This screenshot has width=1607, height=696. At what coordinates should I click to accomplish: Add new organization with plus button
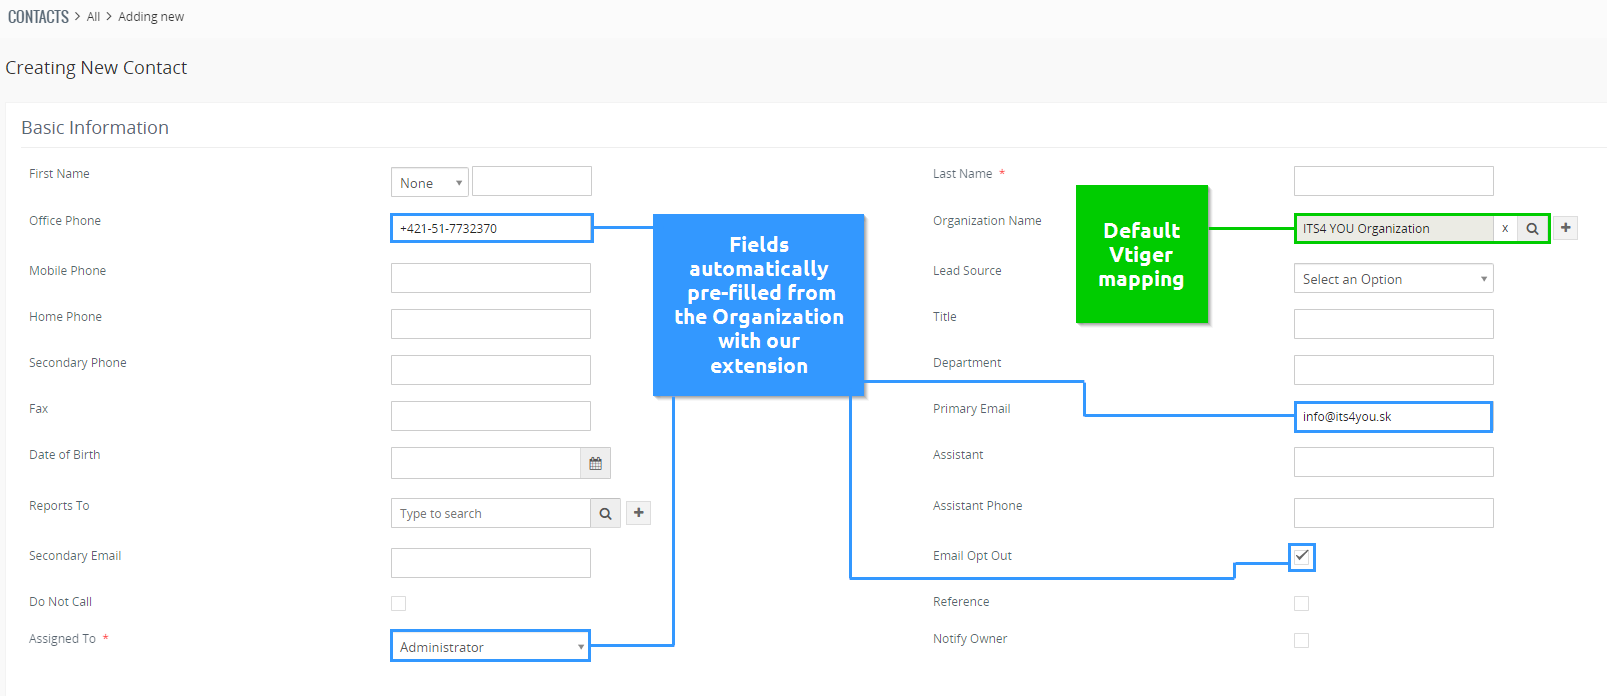(1566, 228)
